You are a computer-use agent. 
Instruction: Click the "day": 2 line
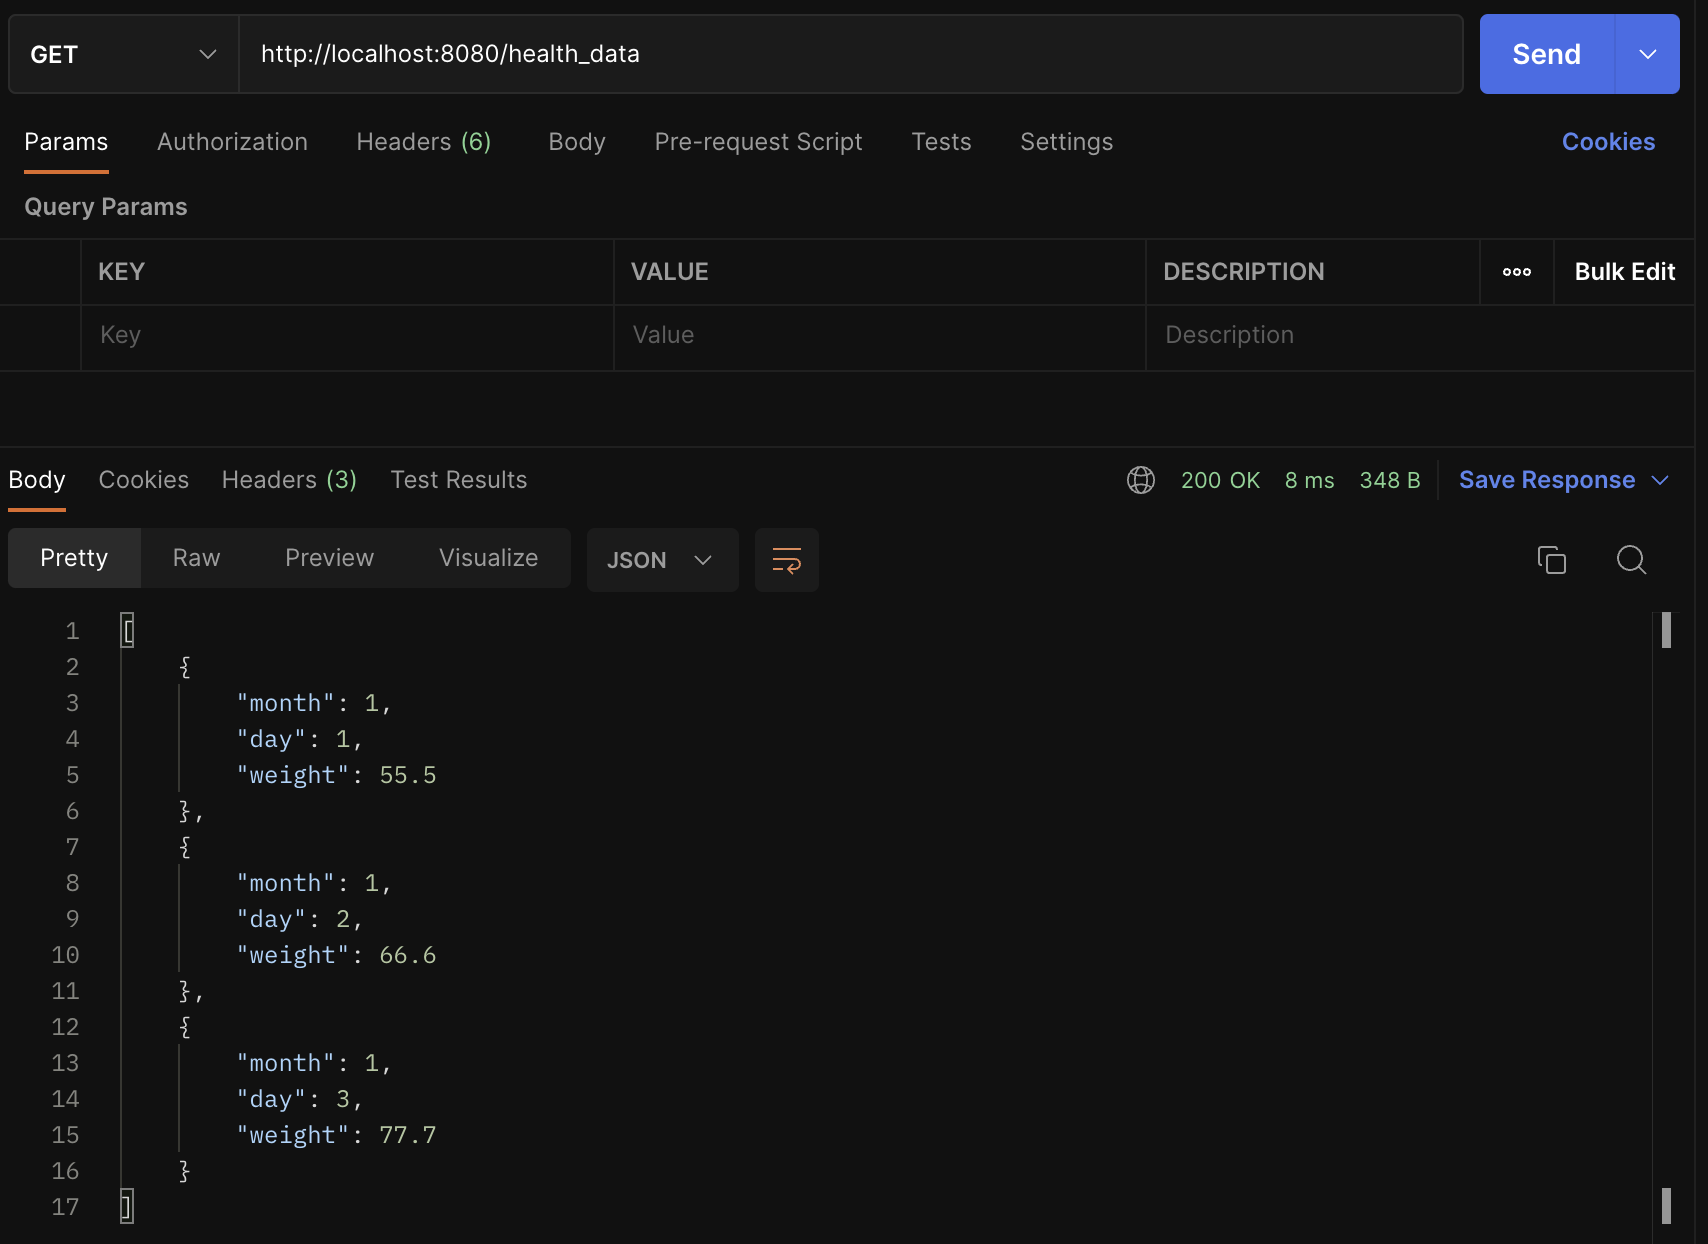(299, 919)
